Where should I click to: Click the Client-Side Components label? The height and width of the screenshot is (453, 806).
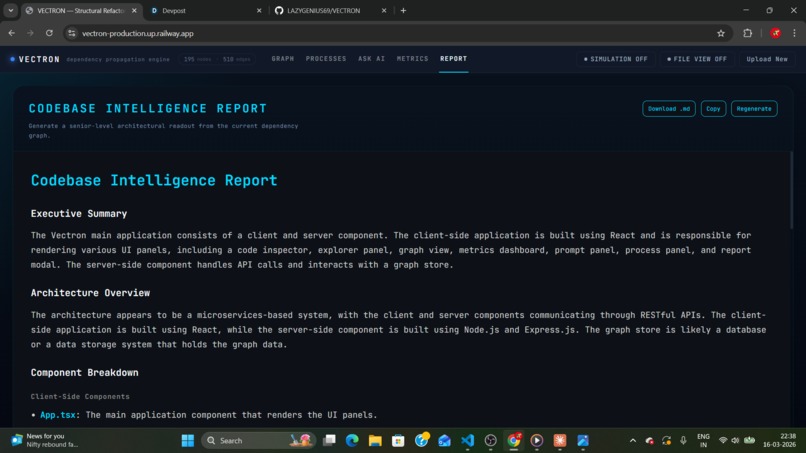tap(80, 396)
